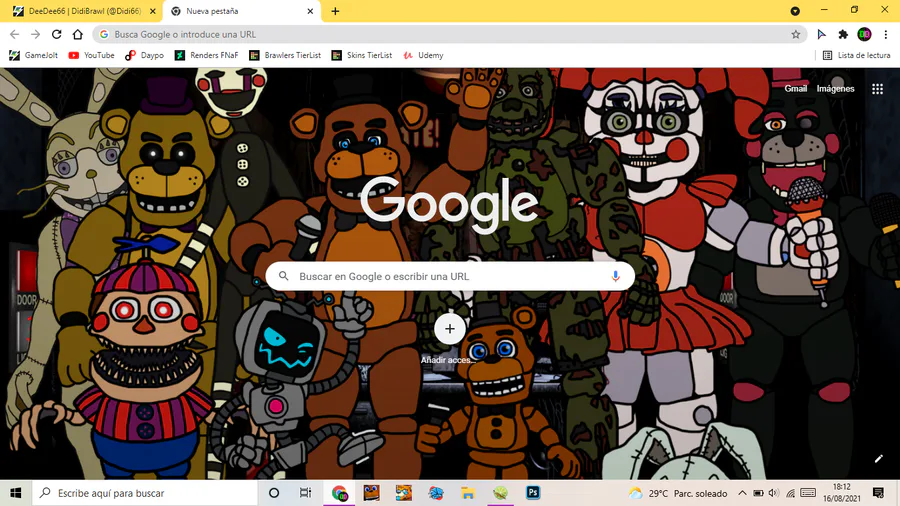Open Cortana circle on taskbar
The height and width of the screenshot is (506, 900).
click(x=274, y=493)
